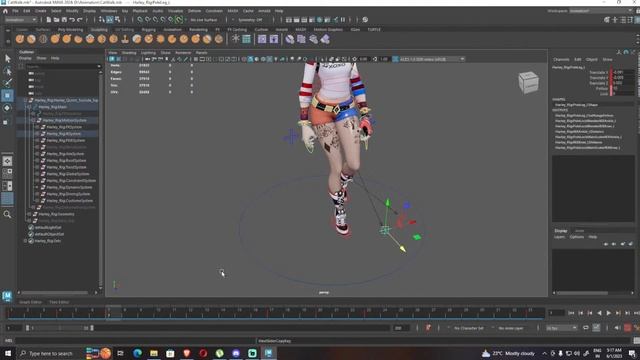Screen dimensions: 640x360
Task: Select the Freeze sculpt tool
Action: pos(219,39)
